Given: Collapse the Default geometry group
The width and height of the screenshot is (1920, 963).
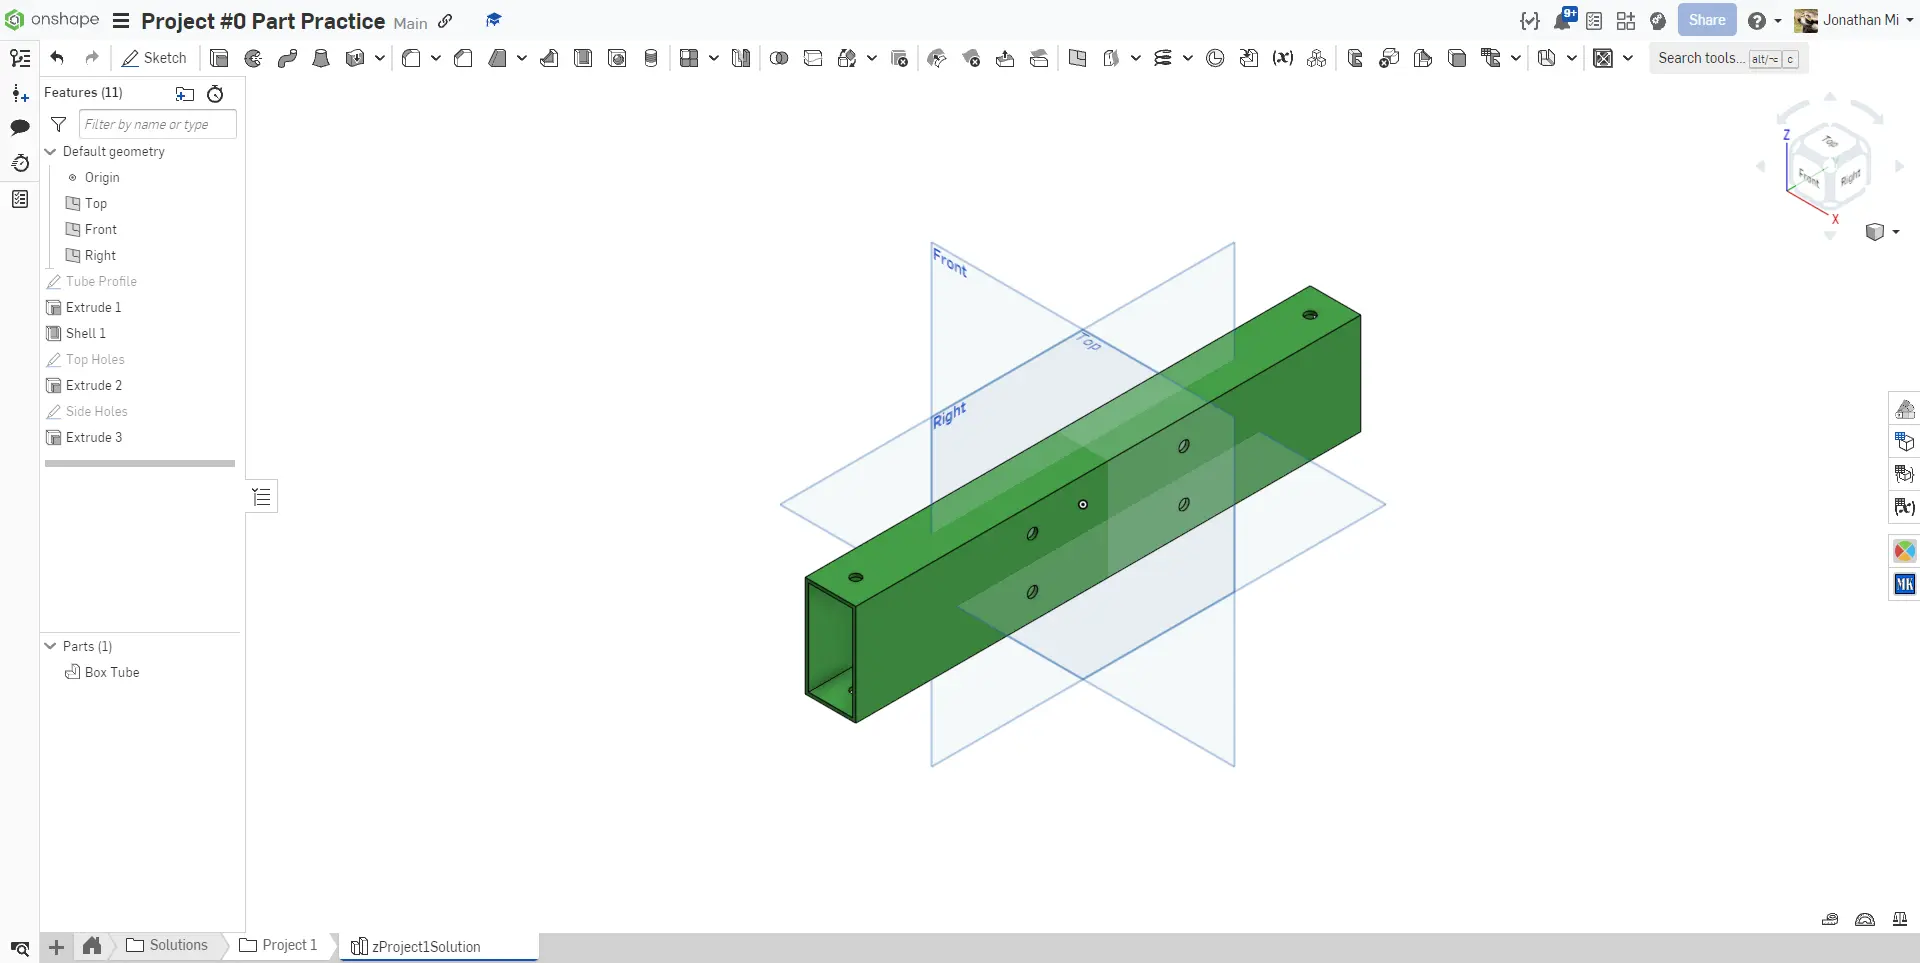Looking at the screenshot, I should (51, 151).
